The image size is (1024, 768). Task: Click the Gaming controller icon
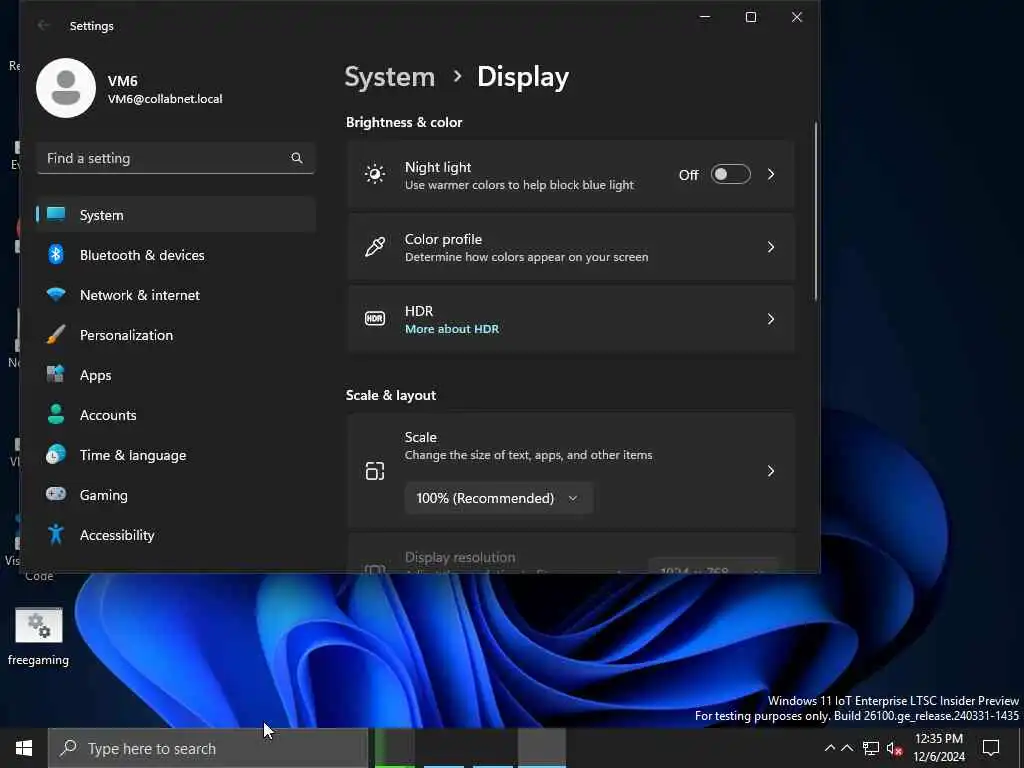pyautogui.click(x=56, y=494)
